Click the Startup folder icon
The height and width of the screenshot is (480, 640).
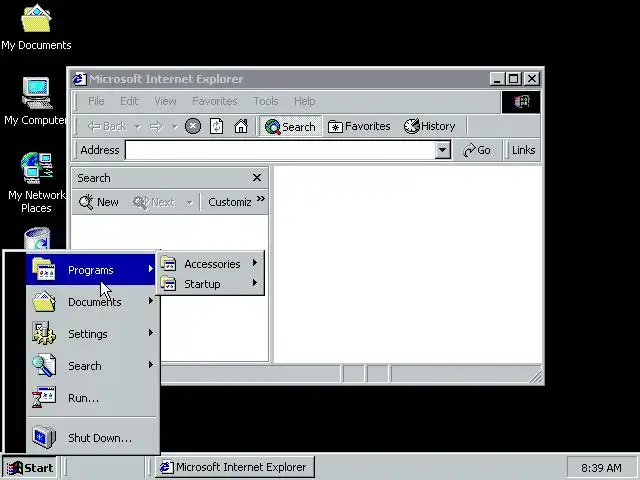click(168, 284)
